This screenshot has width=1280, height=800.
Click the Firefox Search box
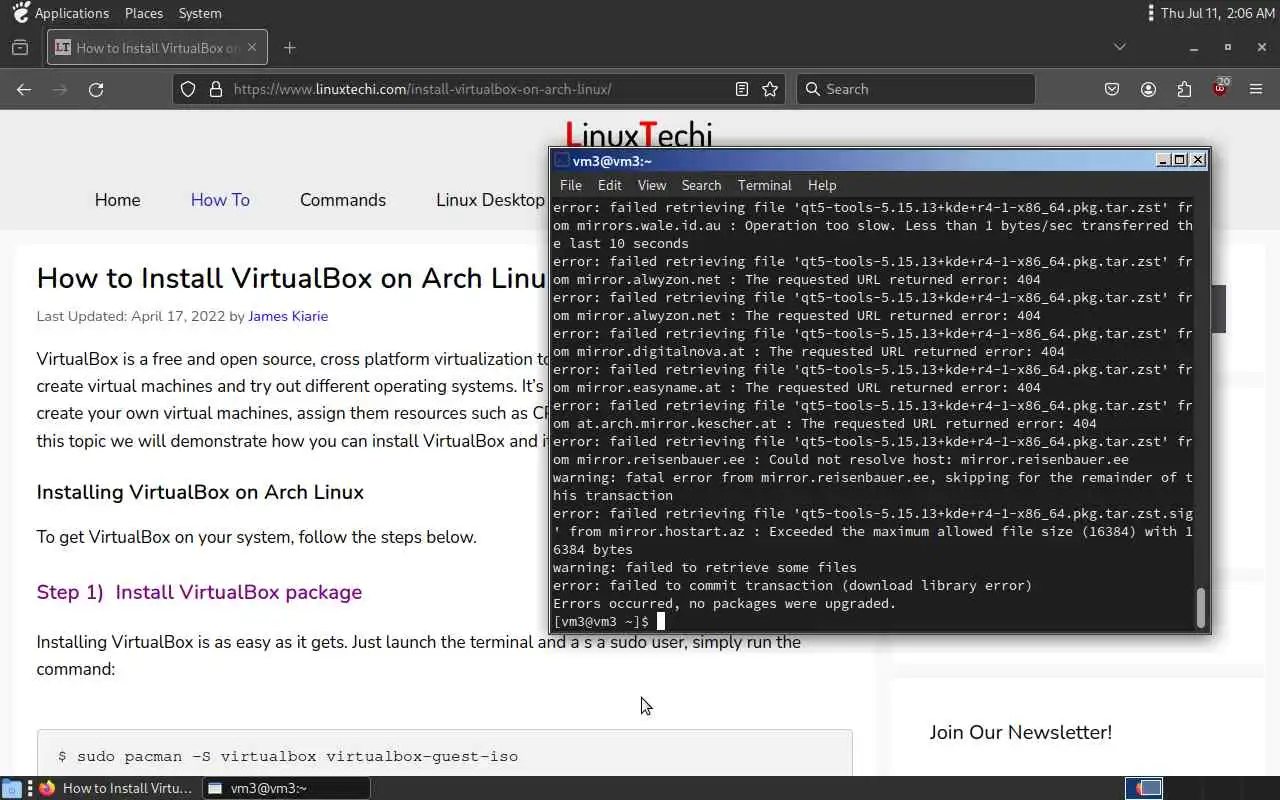point(916,89)
